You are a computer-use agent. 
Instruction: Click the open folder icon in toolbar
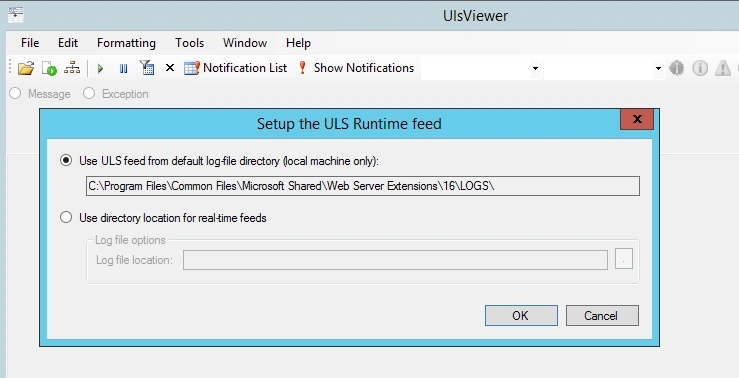point(26,68)
